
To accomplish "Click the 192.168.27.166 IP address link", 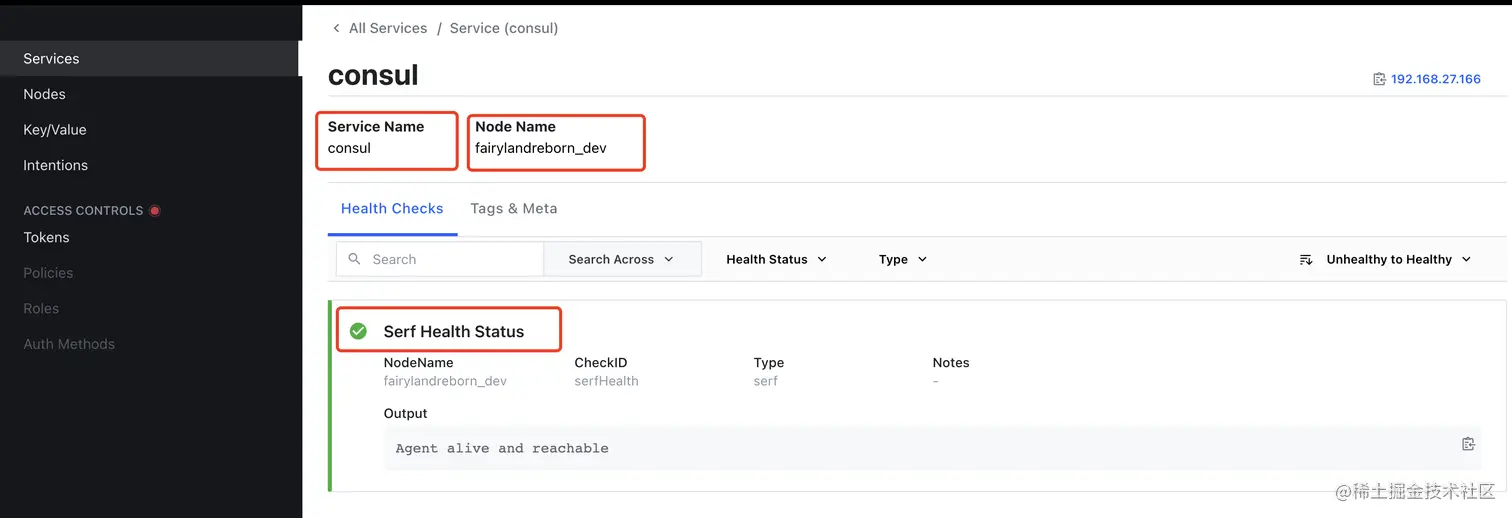I will [x=1436, y=79].
